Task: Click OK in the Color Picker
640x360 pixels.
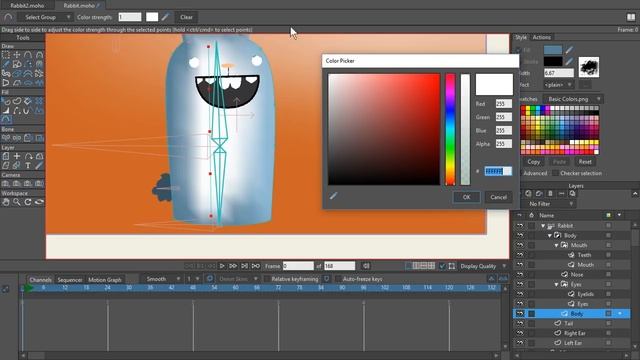Action: [x=467, y=197]
